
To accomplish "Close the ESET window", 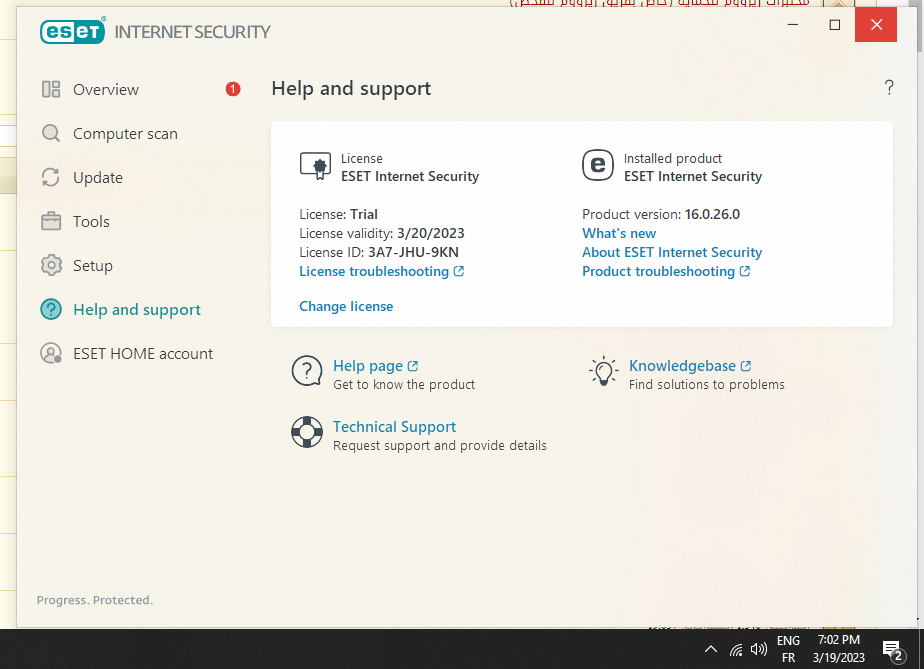I will [x=876, y=25].
